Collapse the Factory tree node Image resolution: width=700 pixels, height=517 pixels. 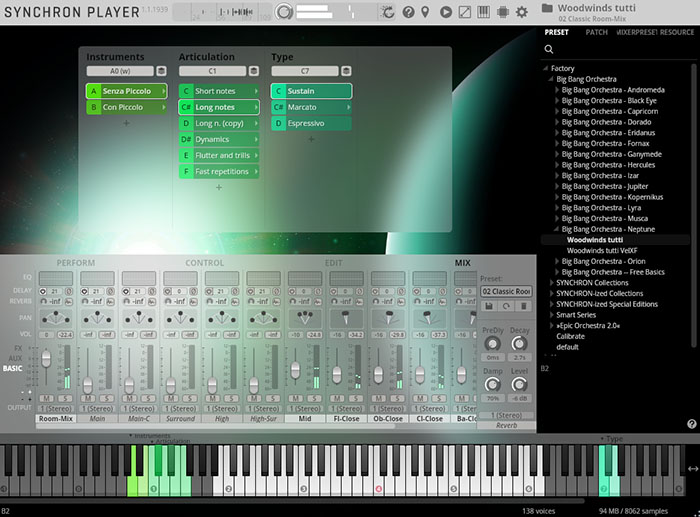tap(546, 68)
